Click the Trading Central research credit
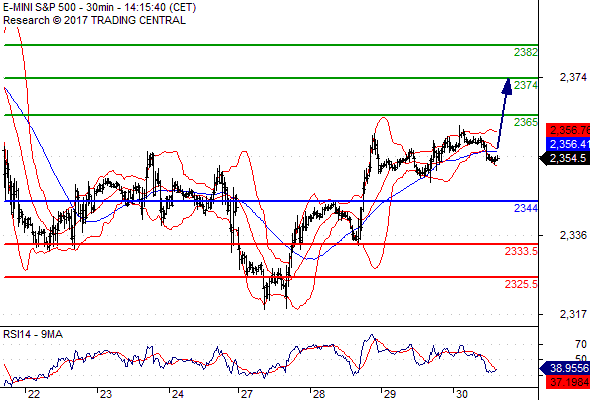The image size is (590, 400). point(94,20)
